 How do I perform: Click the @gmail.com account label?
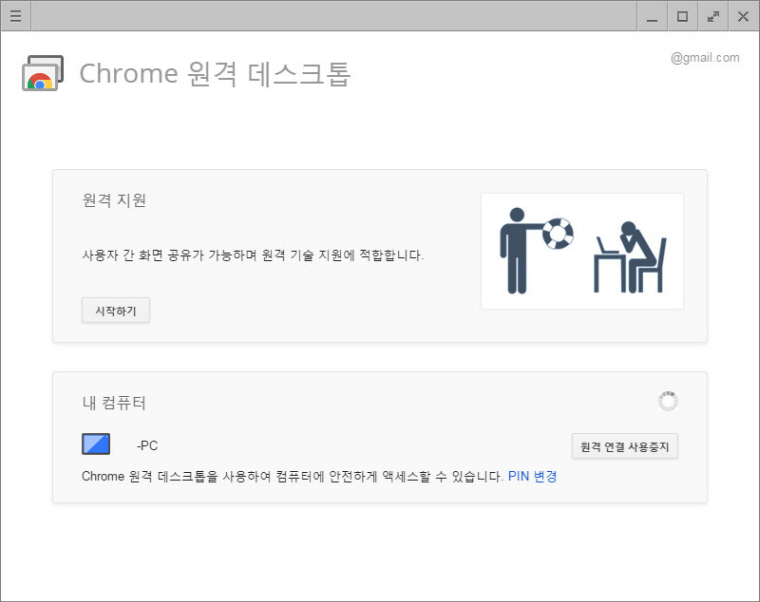pos(705,58)
